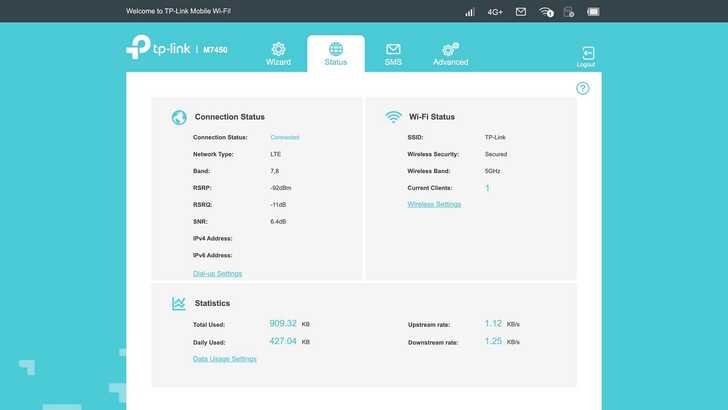Click the -92dBm RSRP value
Viewport: 728px width, 410px height.
(x=280, y=188)
